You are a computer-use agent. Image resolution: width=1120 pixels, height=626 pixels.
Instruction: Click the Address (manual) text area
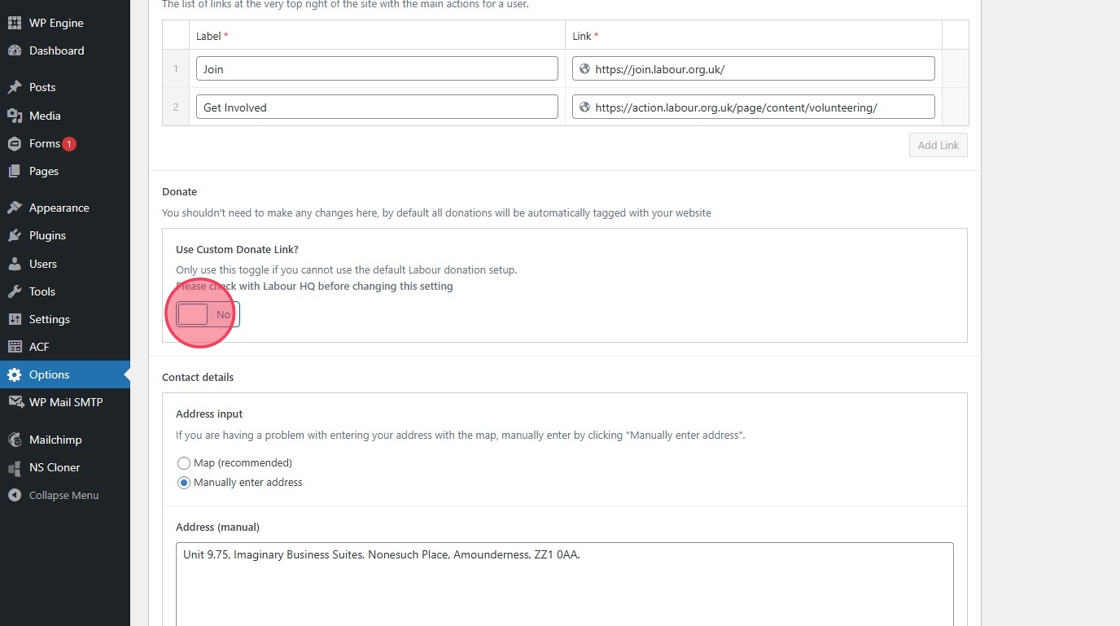point(564,583)
